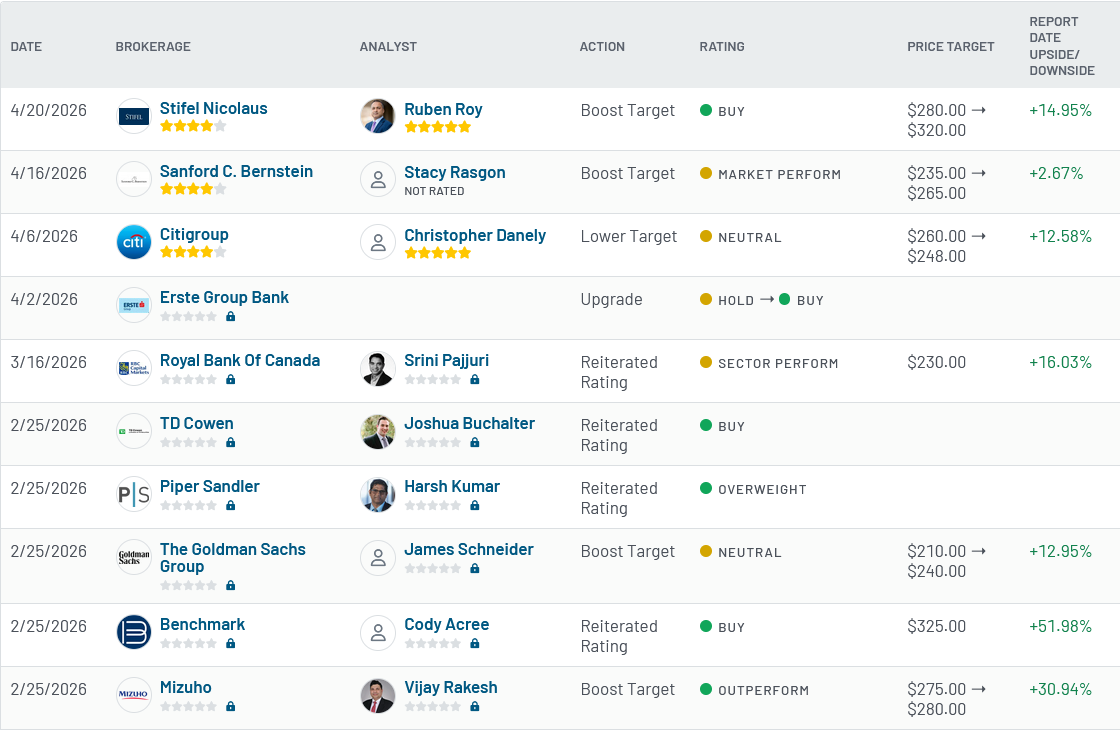The height and width of the screenshot is (730, 1120).
Task: Open the Sanford C. Bernstein link
Action: pyautogui.click(x=236, y=171)
